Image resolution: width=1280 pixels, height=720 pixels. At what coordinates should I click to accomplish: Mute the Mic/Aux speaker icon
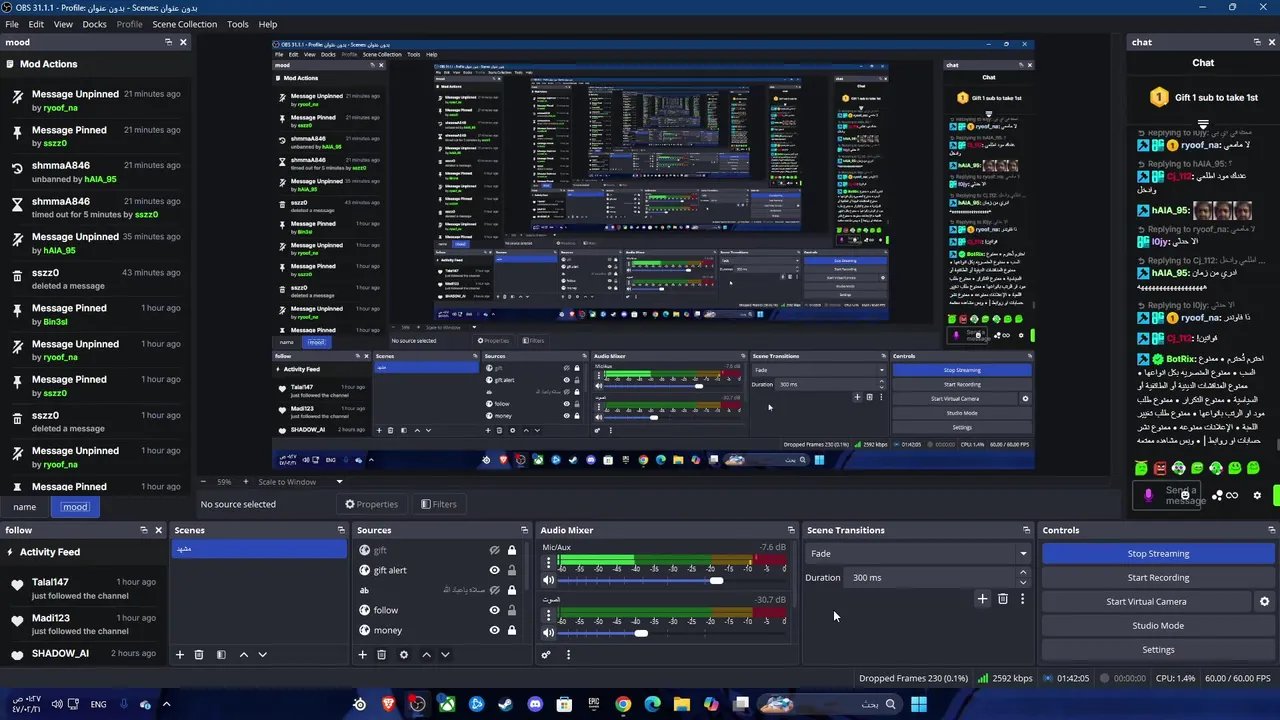[548, 580]
